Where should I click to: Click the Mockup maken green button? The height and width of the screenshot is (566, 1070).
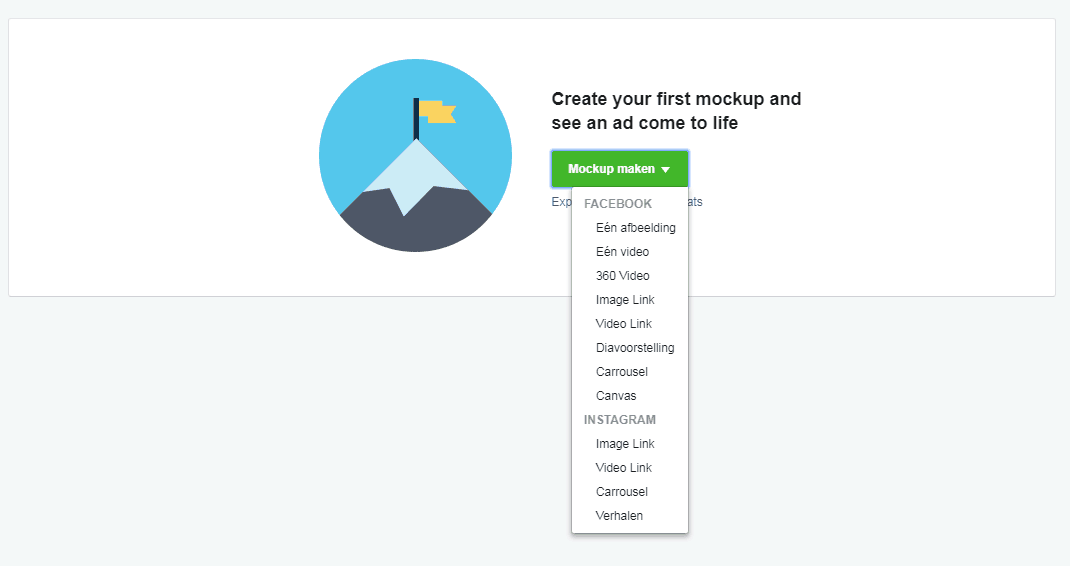pos(620,169)
